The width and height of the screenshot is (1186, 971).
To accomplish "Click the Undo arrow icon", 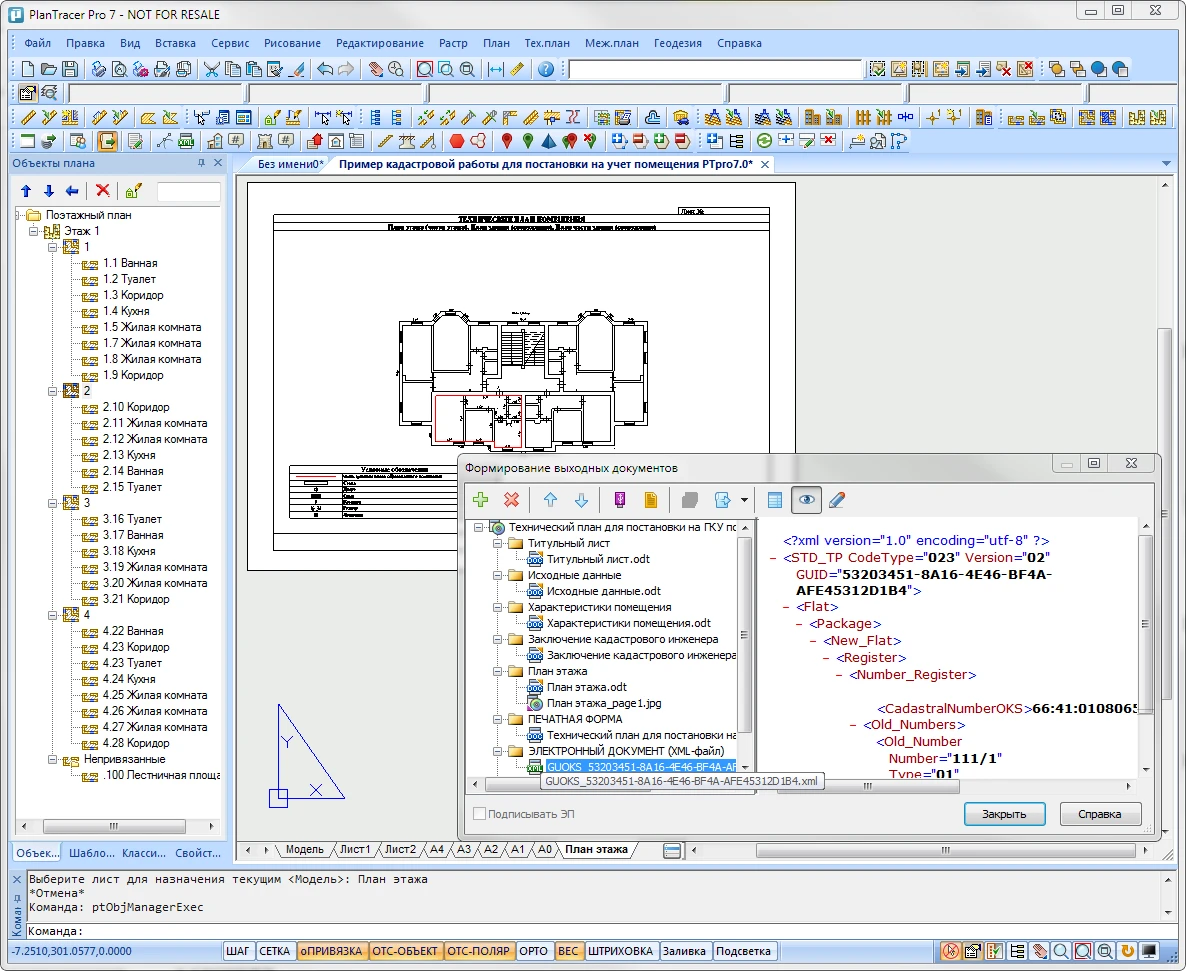I will point(324,69).
